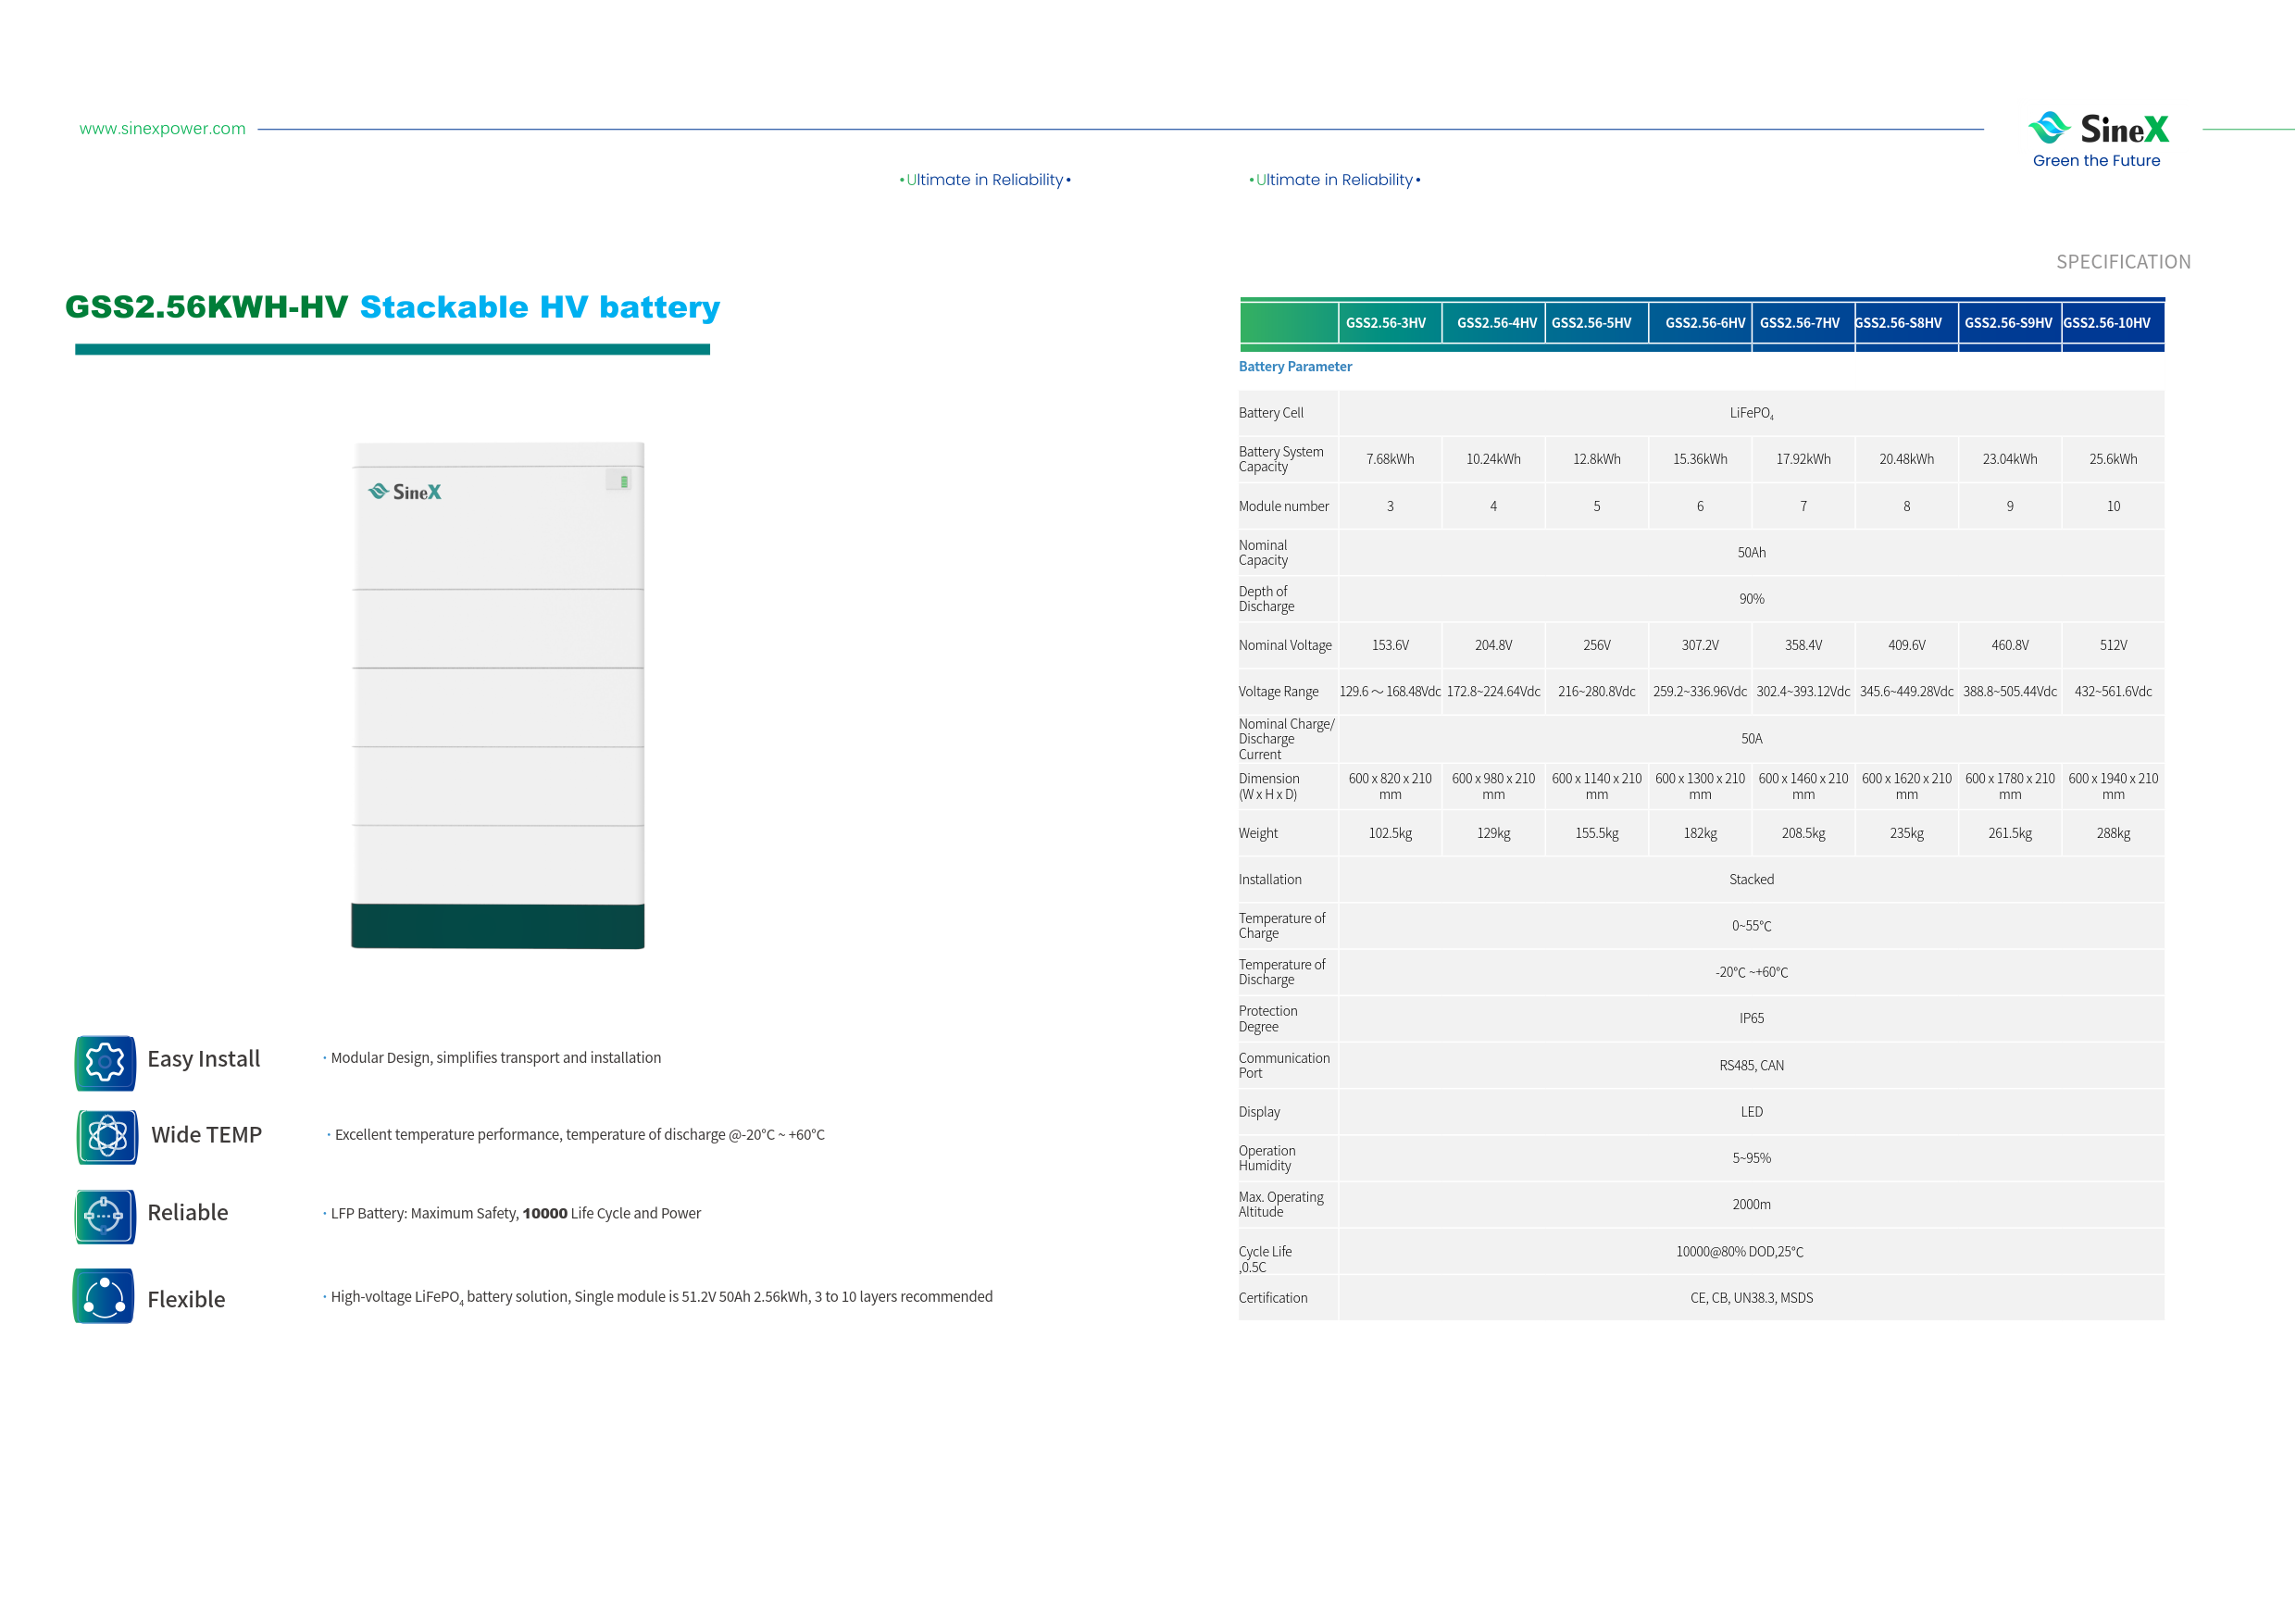The height and width of the screenshot is (1624, 2296).
Task: Click the Module number row label
Action: coord(1283,507)
